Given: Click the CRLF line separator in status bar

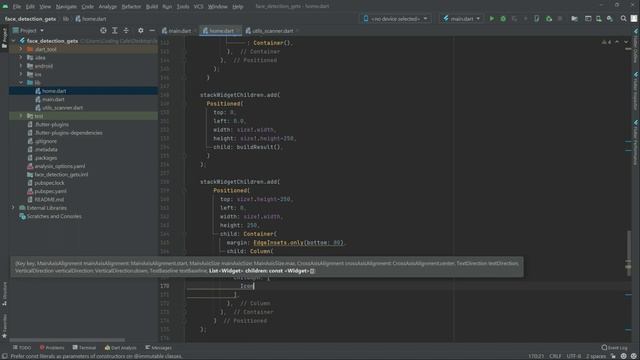Looking at the screenshot, I should click(555, 356).
